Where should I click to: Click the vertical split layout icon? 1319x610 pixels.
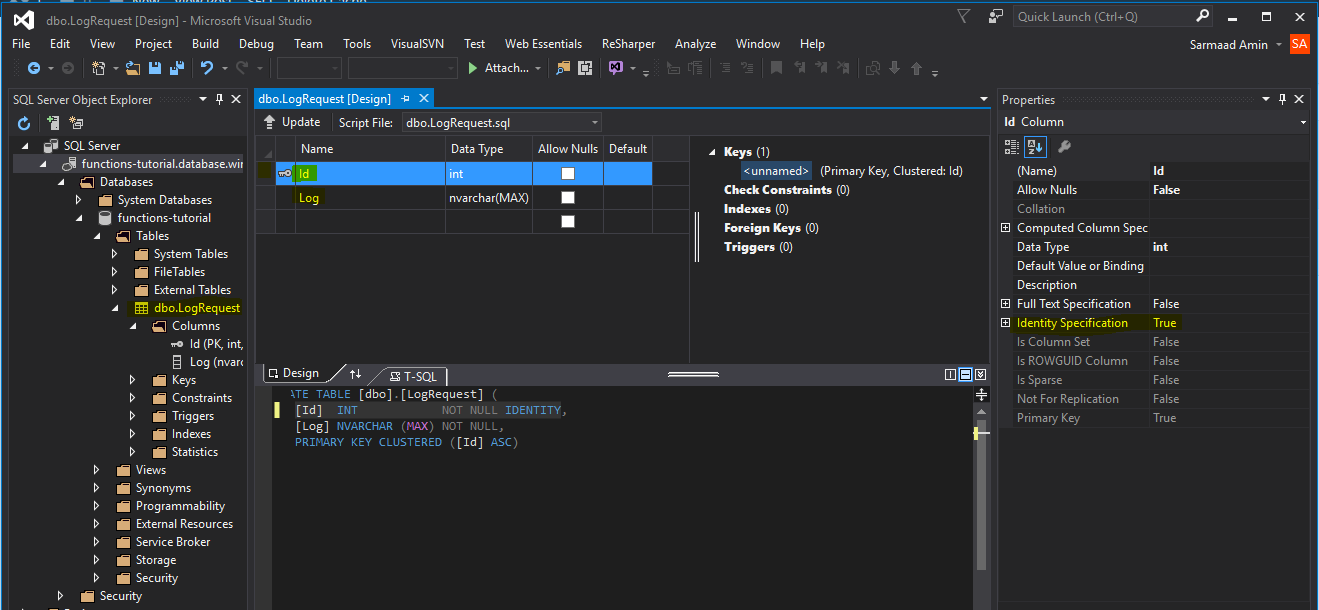[x=950, y=374]
